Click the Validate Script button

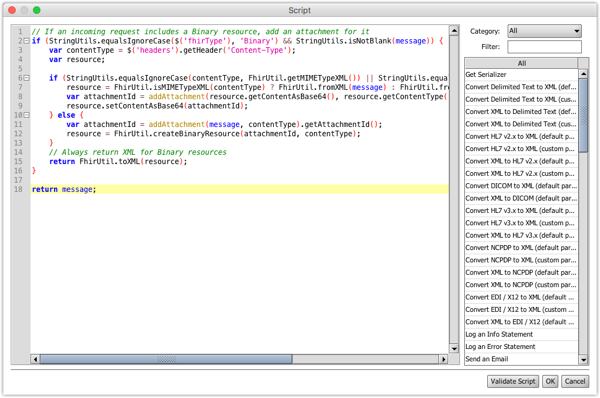click(513, 381)
